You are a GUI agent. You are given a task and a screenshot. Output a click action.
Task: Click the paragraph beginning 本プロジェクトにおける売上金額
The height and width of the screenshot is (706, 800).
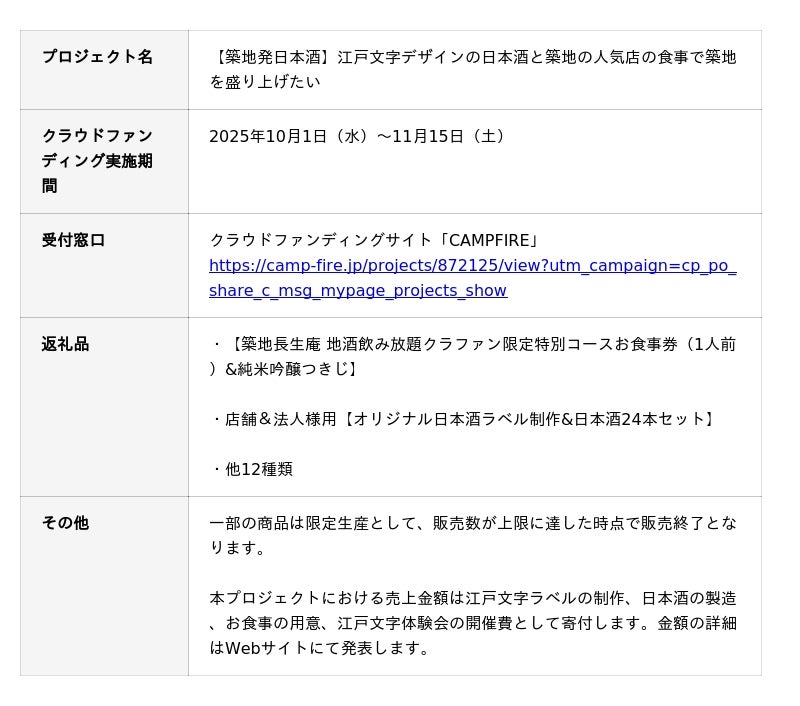pyautogui.click(x=472, y=598)
